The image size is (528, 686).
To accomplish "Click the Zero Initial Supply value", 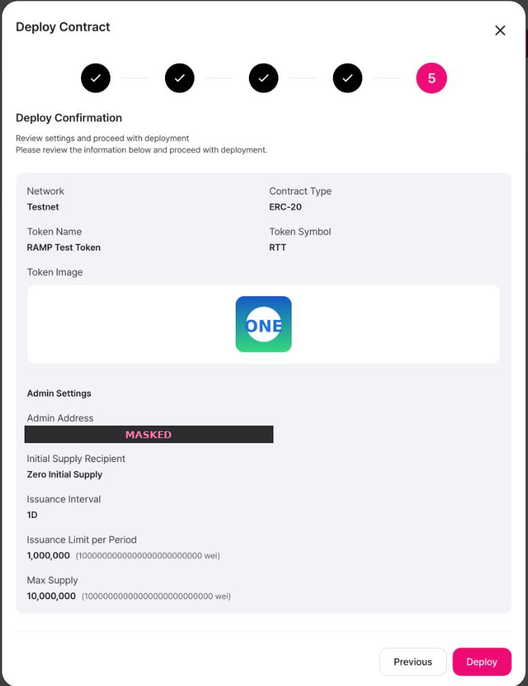I will (x=64, y=475).
